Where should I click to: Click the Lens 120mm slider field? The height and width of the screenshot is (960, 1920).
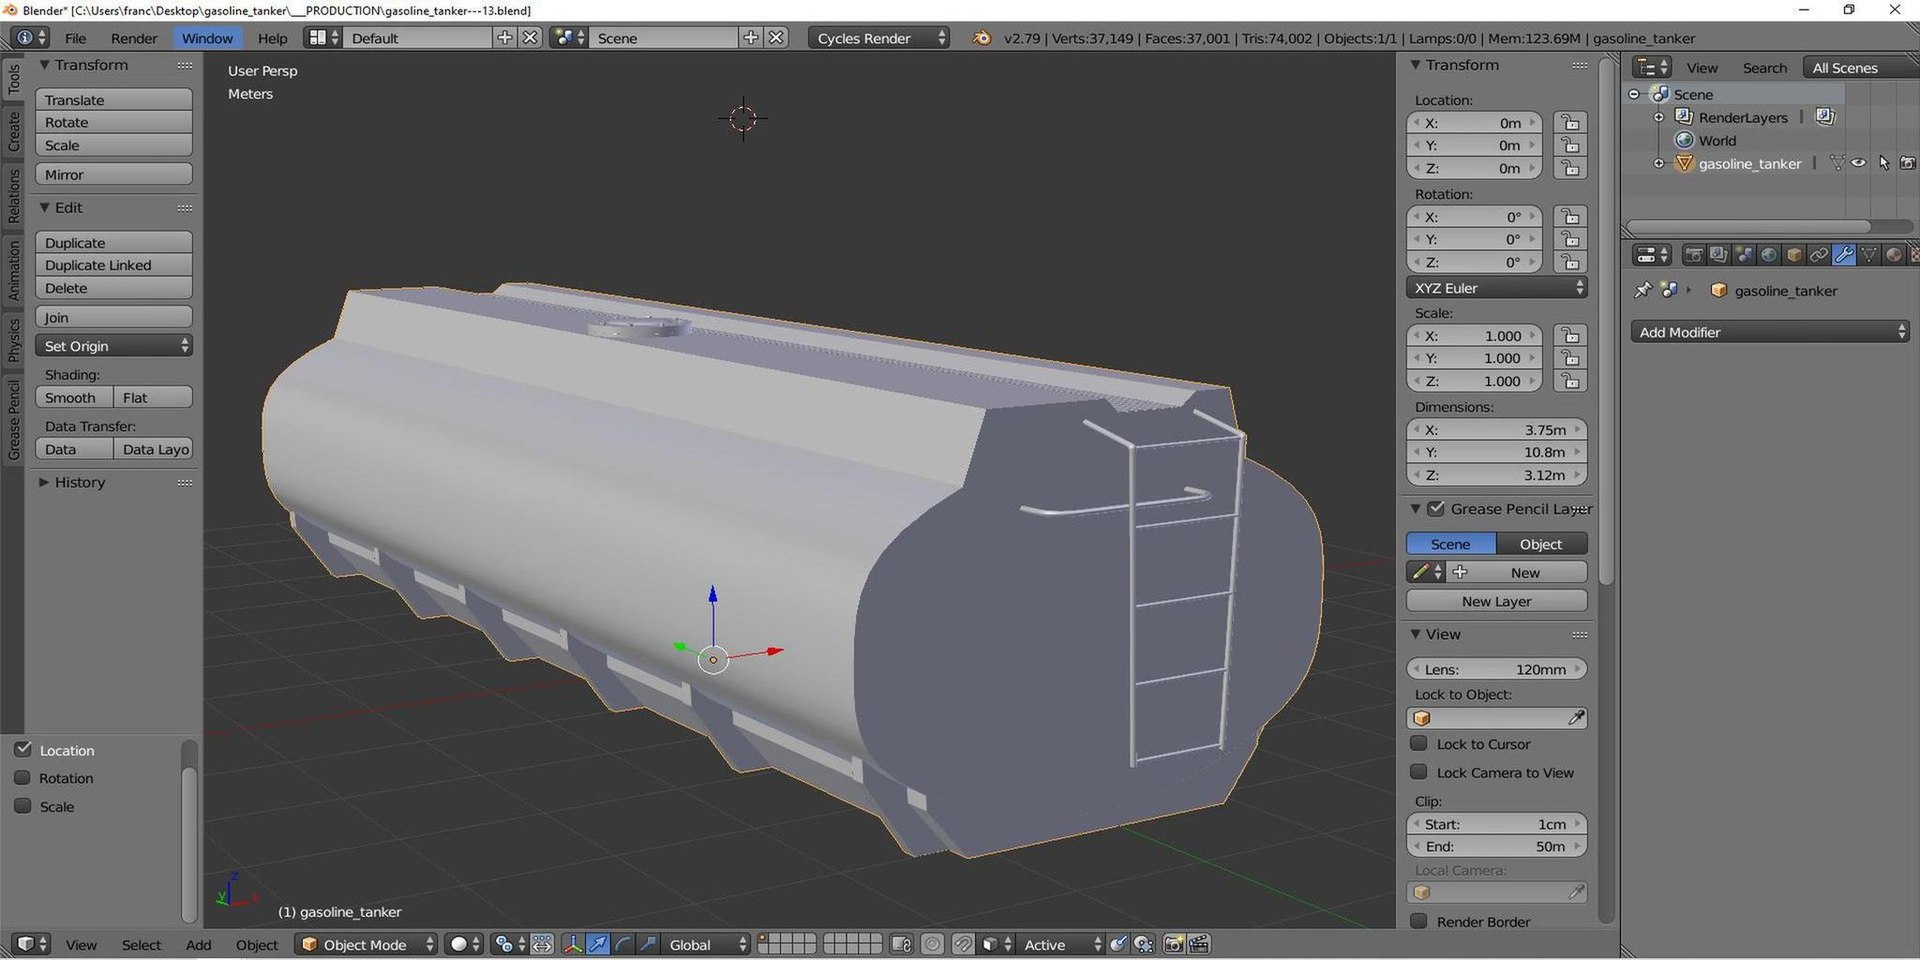coord(1496,669)
